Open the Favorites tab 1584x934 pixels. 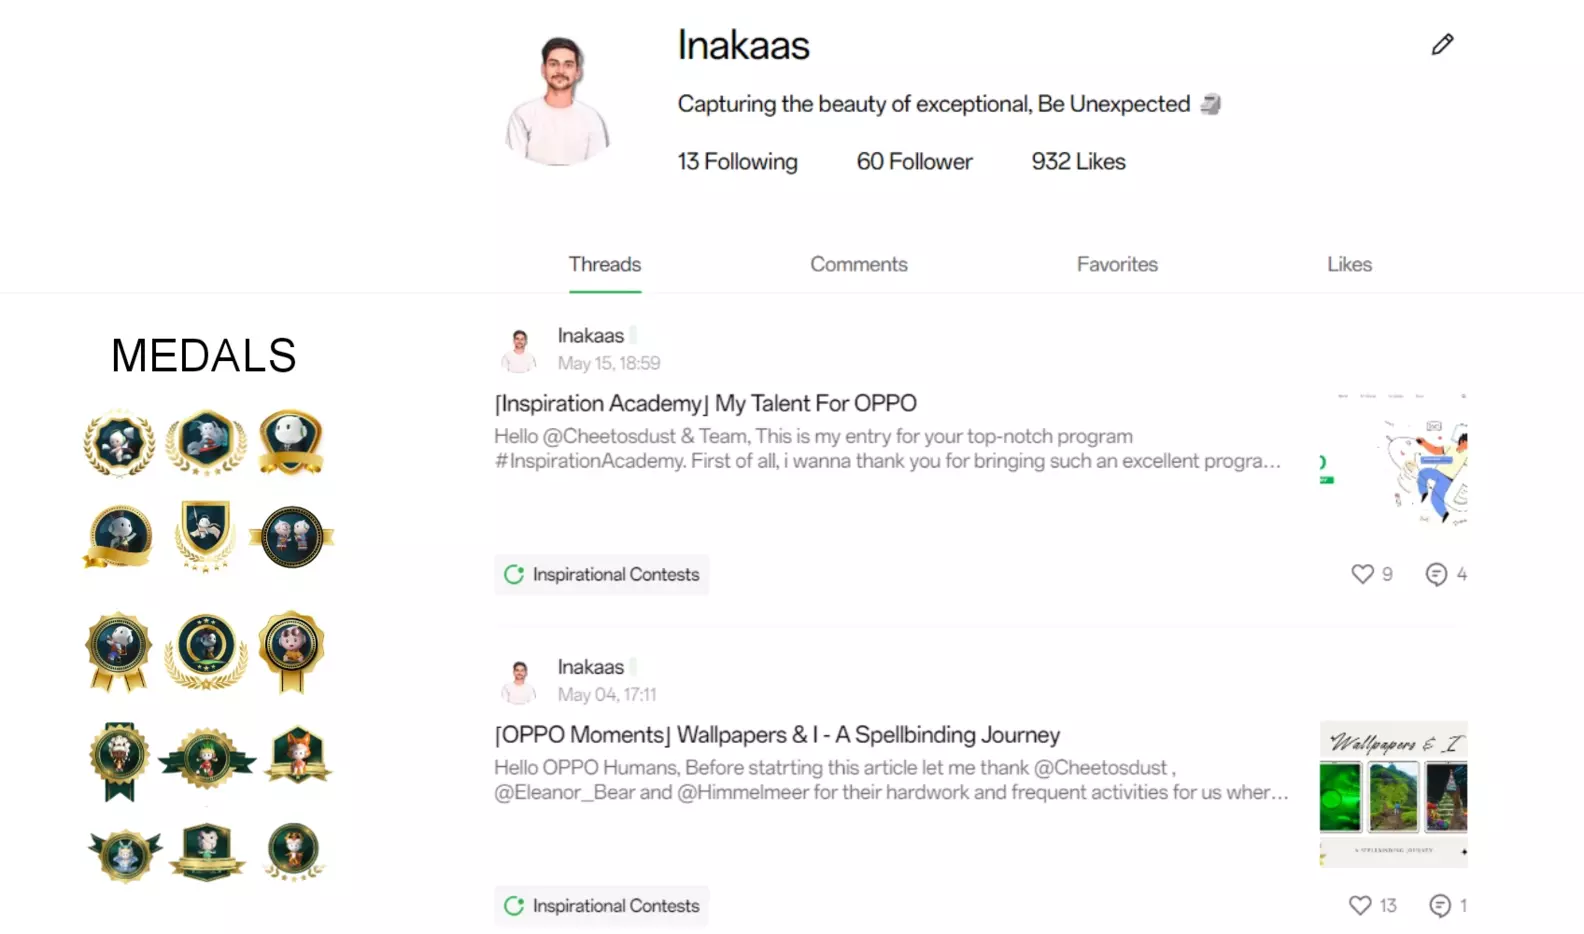coord(1117,264)
